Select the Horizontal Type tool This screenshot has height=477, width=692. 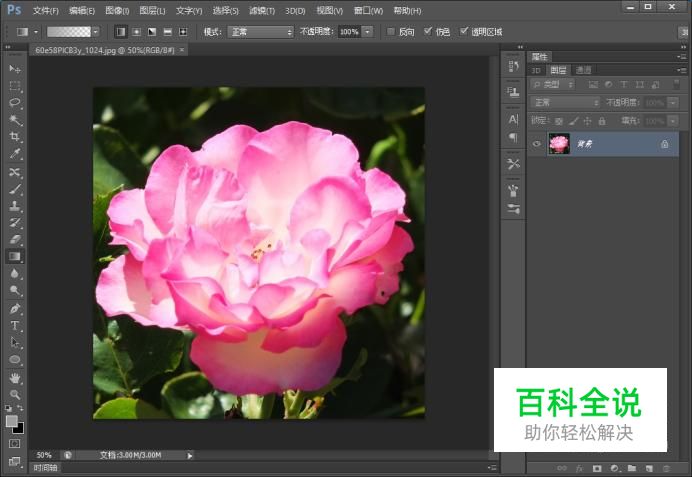[15, 325]
